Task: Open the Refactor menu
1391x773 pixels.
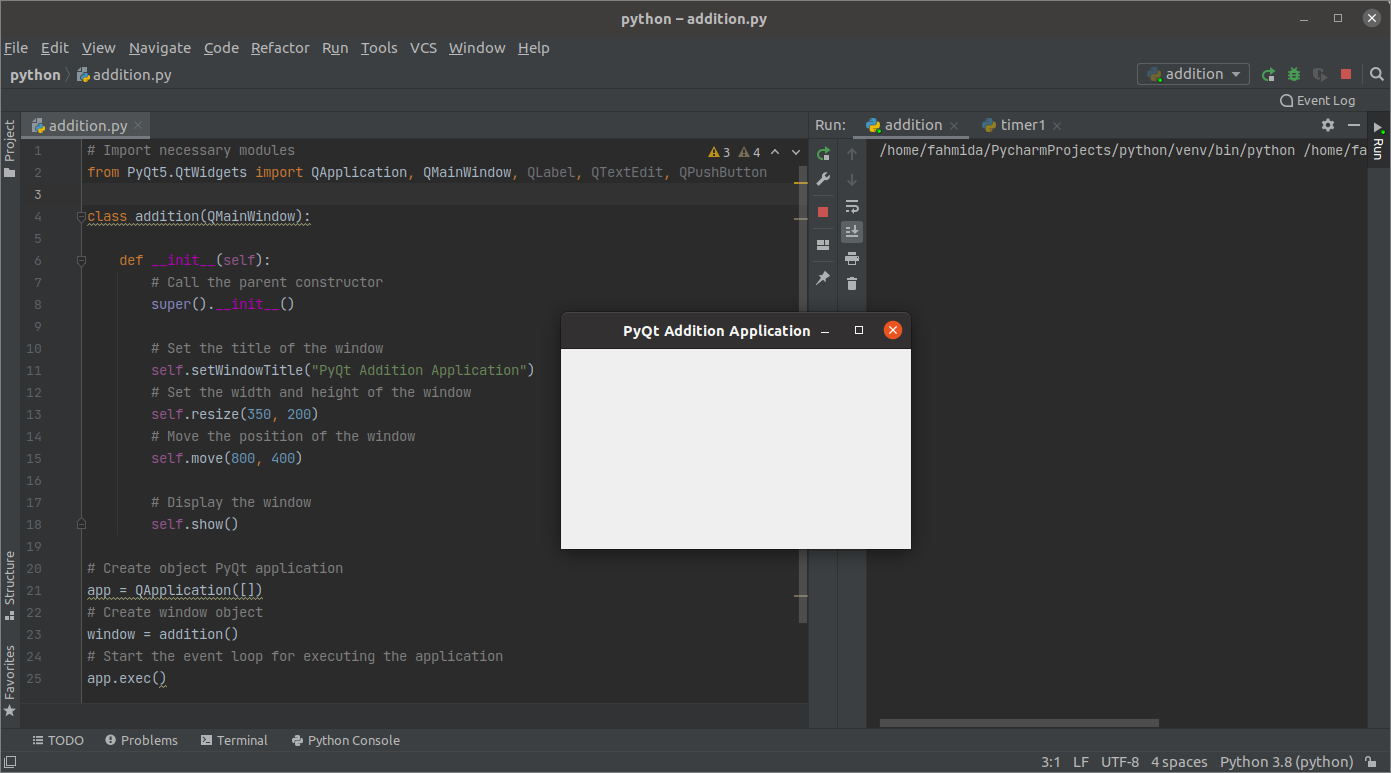Action: (x=280, y=48)
